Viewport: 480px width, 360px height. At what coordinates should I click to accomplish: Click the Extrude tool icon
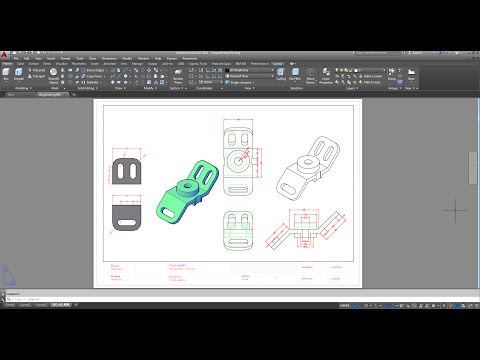(x=19, y=75)
